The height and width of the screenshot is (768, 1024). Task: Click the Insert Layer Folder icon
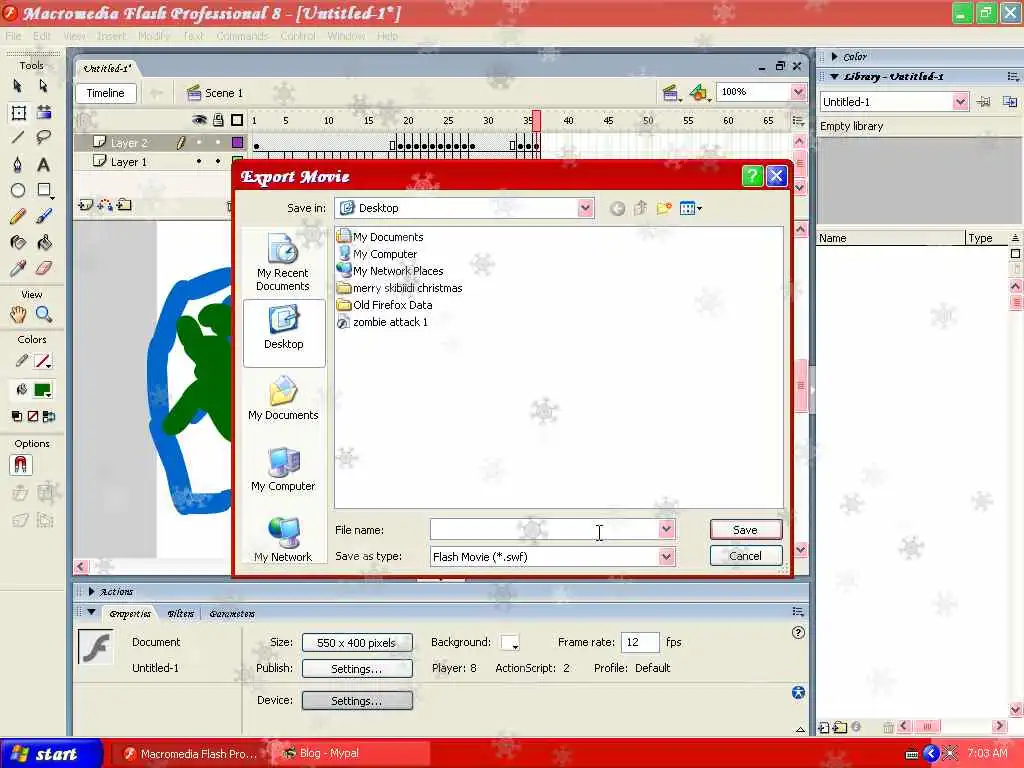click(124, 205)
